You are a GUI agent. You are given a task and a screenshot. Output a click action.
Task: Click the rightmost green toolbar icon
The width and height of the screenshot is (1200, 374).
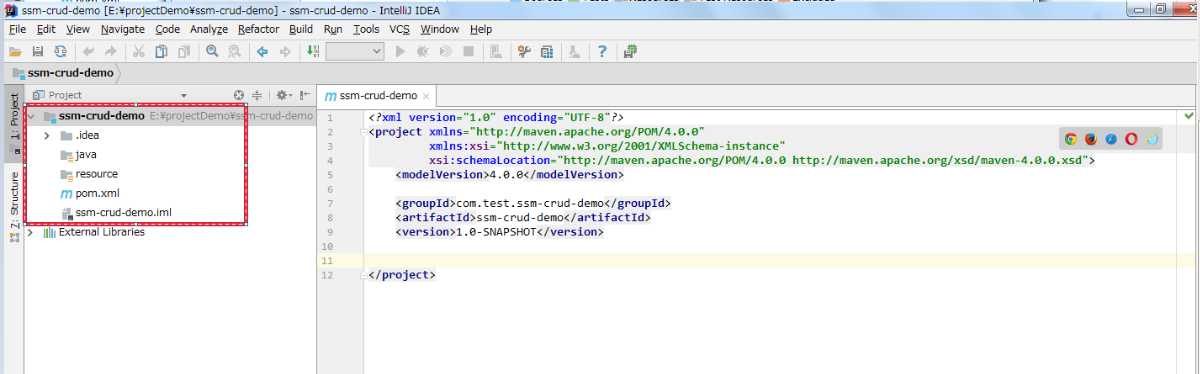[x=630, y=51]
